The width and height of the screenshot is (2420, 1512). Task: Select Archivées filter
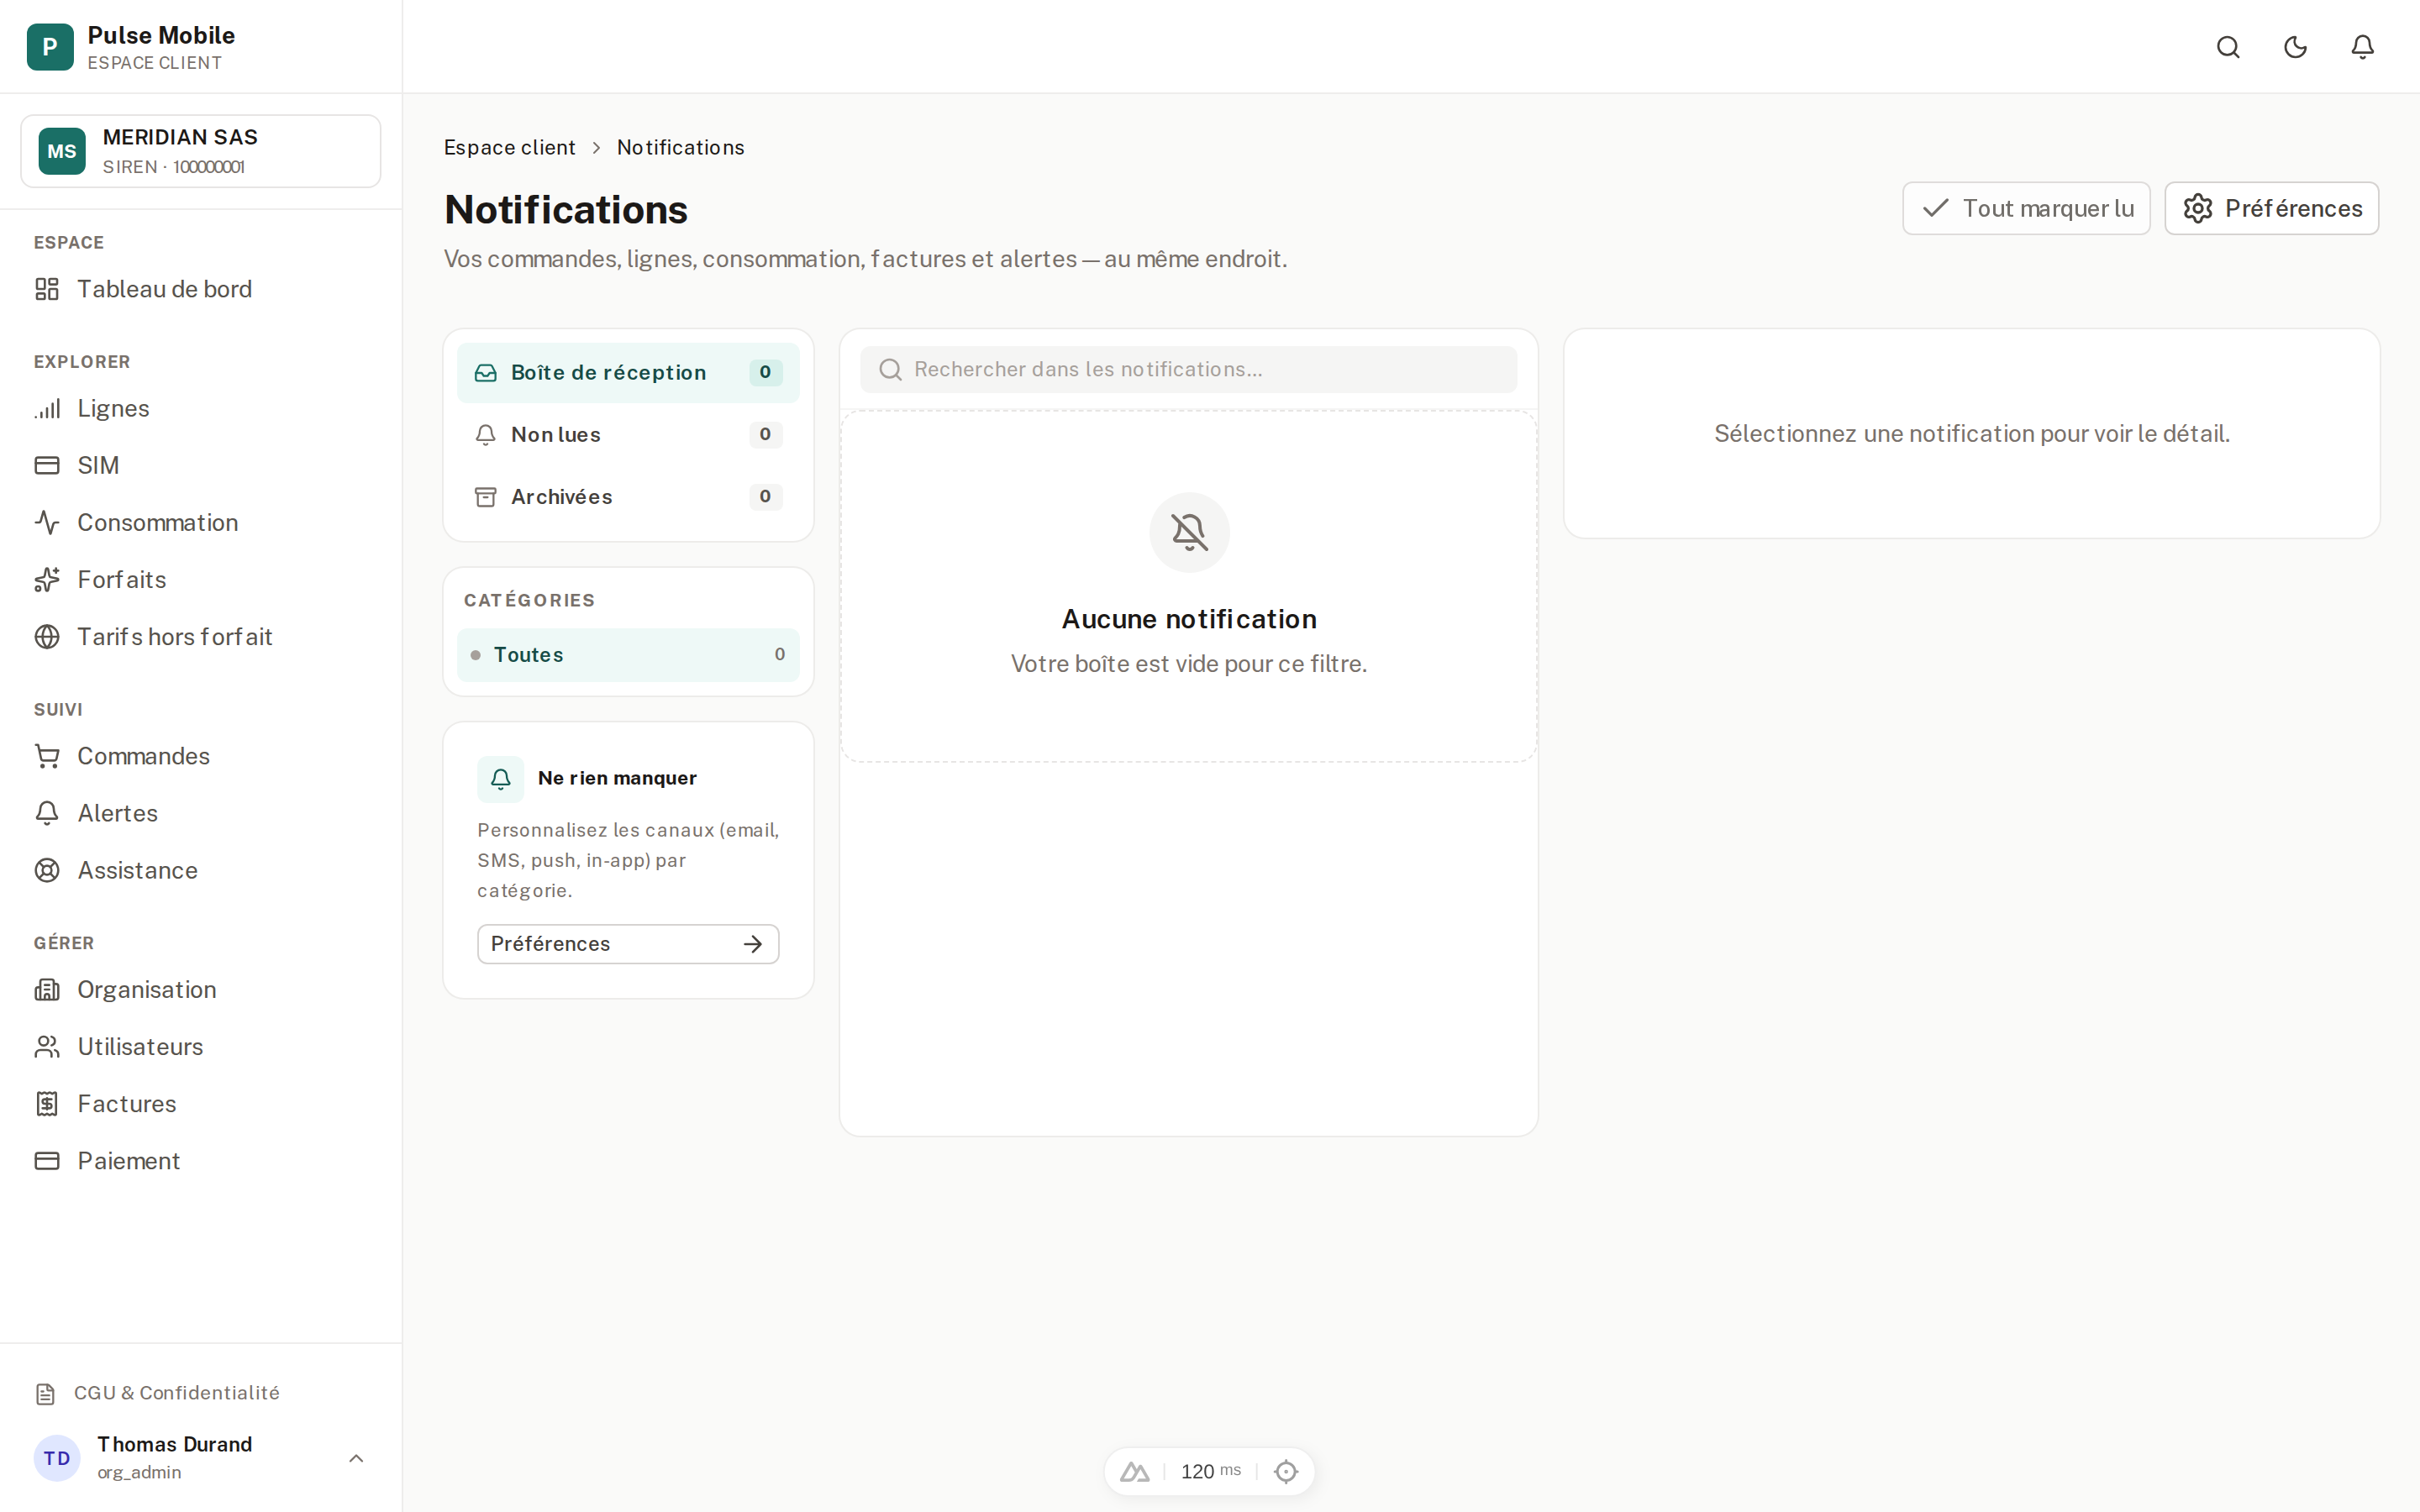click(628, 496)
